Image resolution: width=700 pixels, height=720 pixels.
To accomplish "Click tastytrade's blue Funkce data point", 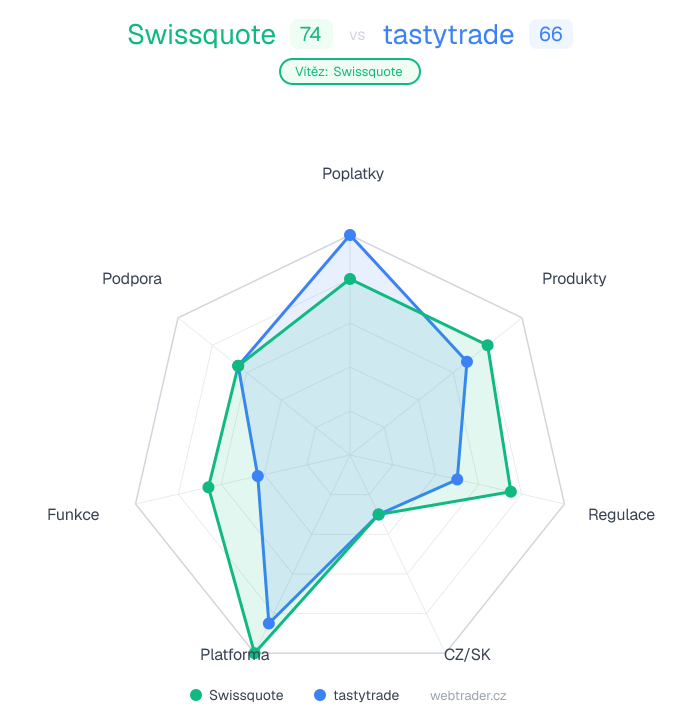I will pos(257,476).
